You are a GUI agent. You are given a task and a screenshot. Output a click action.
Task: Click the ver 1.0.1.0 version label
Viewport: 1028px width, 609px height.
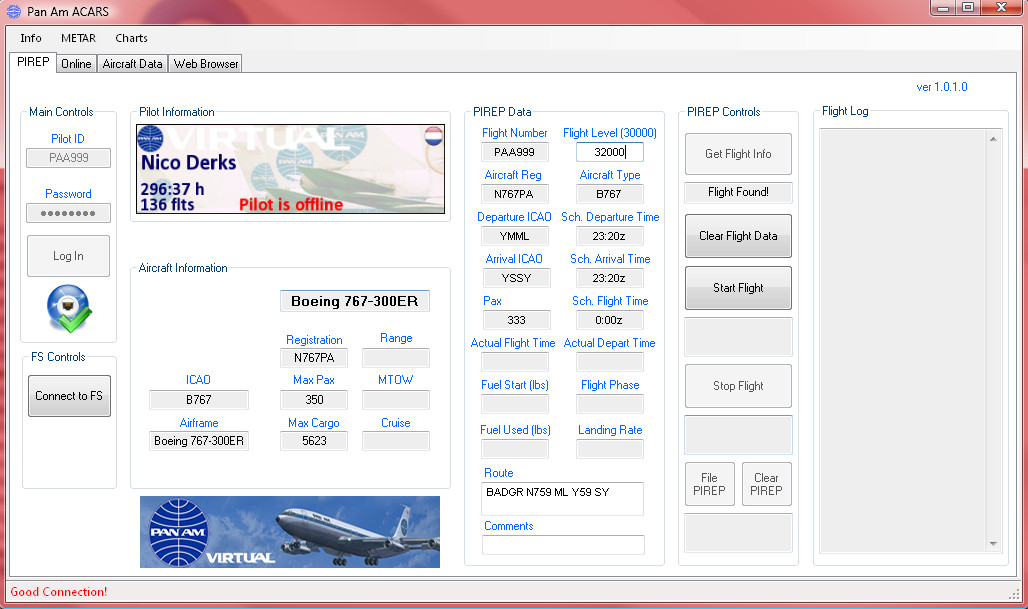tap(941, 87)
